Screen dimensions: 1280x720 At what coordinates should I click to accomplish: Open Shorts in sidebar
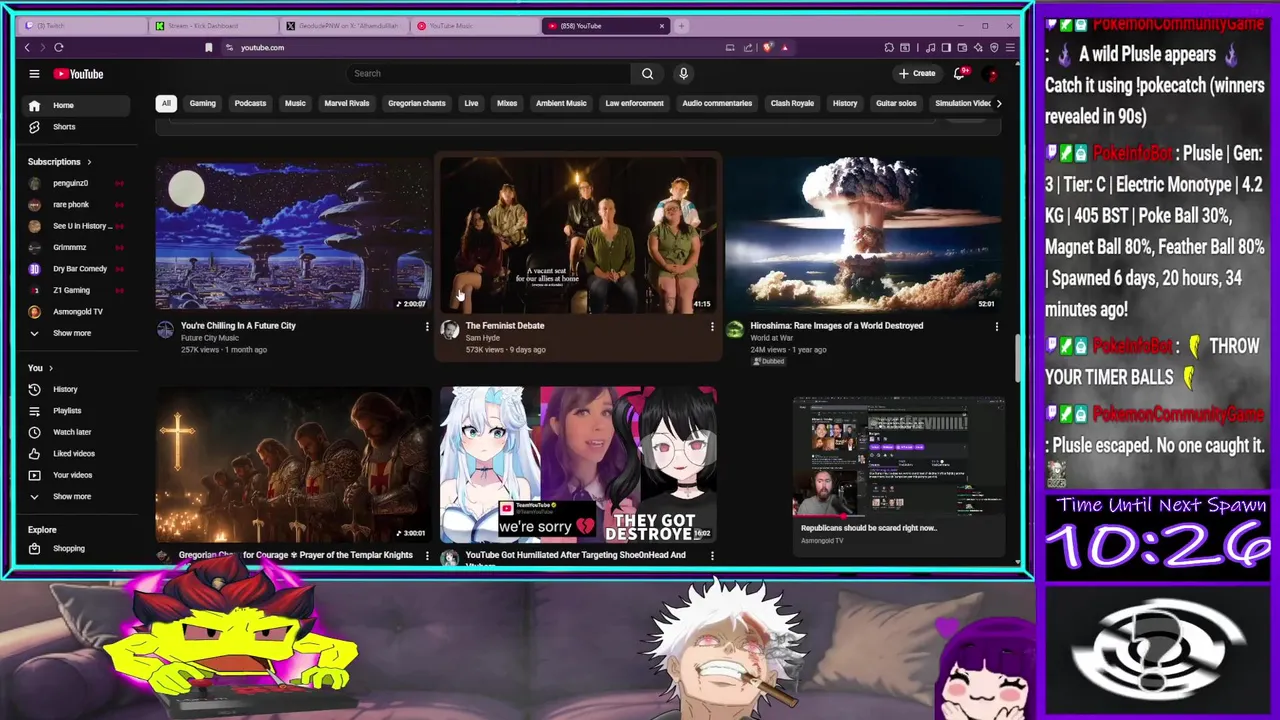click(x=76, y=127)
